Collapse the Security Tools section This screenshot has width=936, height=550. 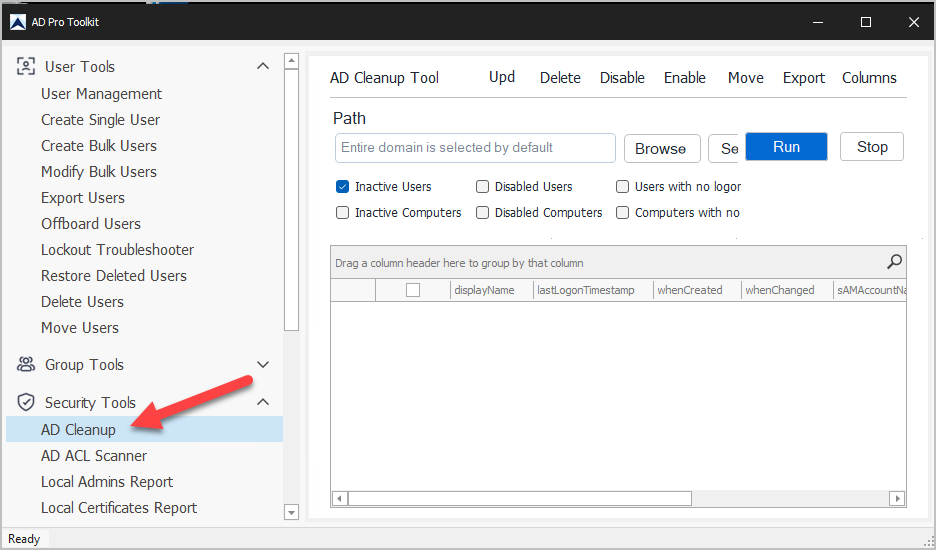(x=263, y=402)
